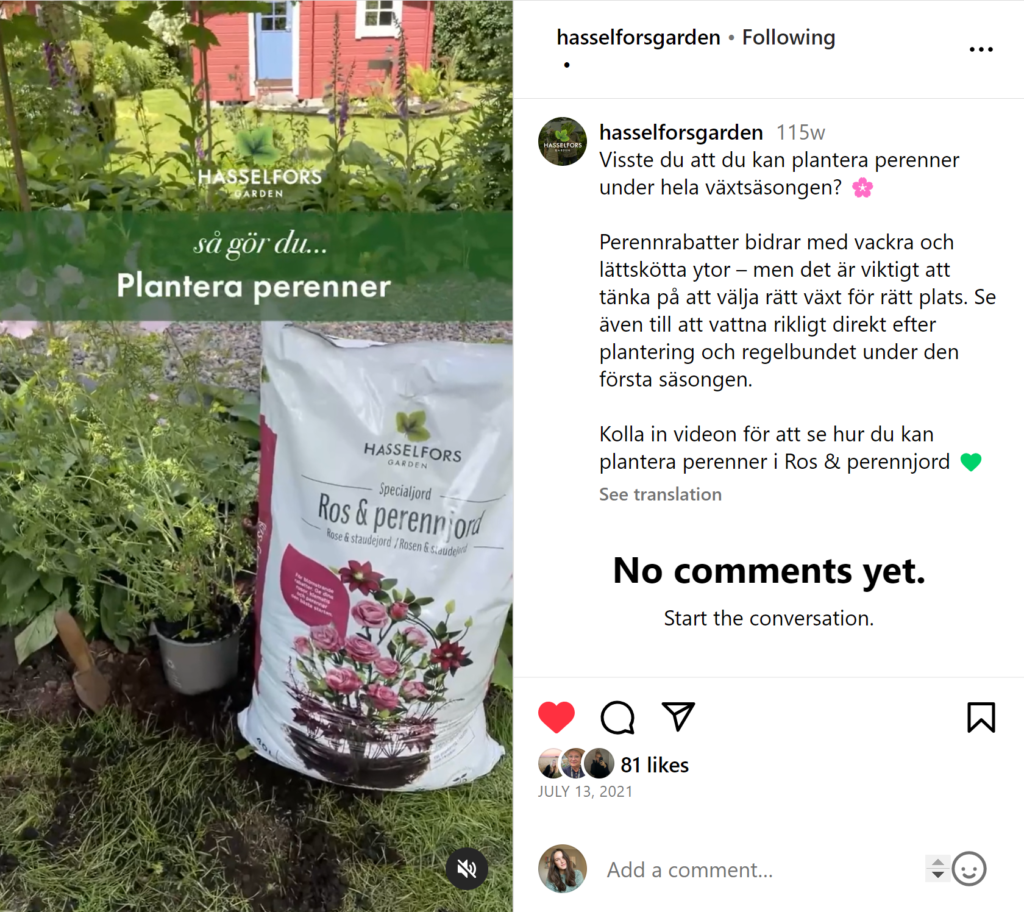1024x912 pixels.
Task: Click See translation under the caption
Action: tap(660, 495)
